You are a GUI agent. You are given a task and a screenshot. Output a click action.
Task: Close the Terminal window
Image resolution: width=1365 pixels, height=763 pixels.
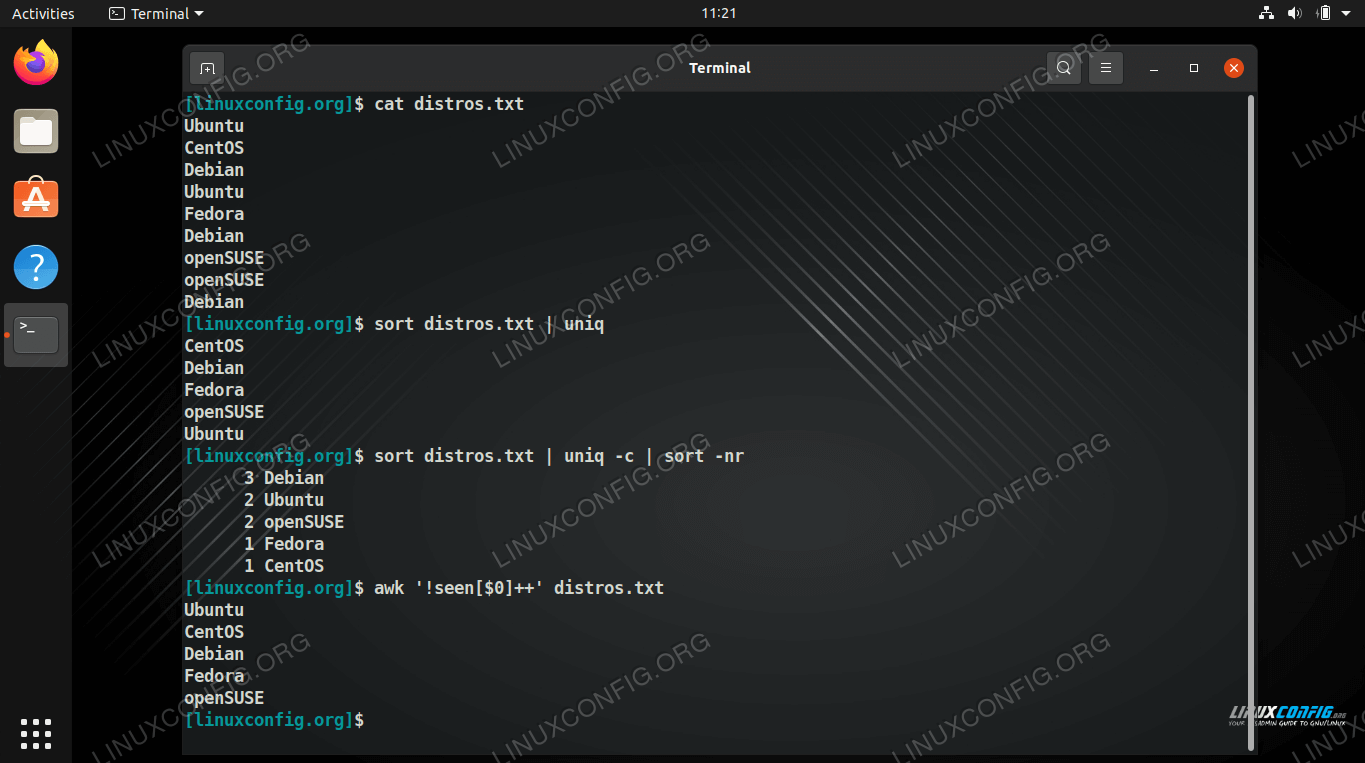pos(1234,68)
